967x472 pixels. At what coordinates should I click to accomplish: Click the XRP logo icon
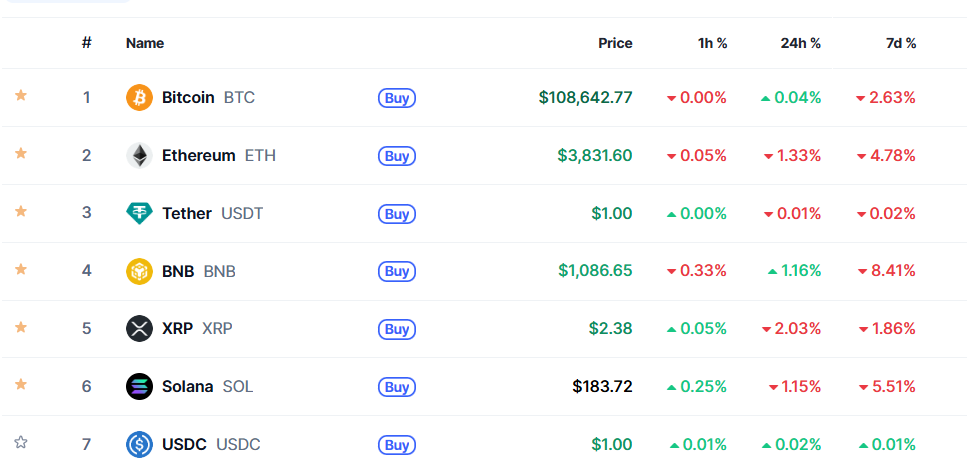tap(139, 328)
